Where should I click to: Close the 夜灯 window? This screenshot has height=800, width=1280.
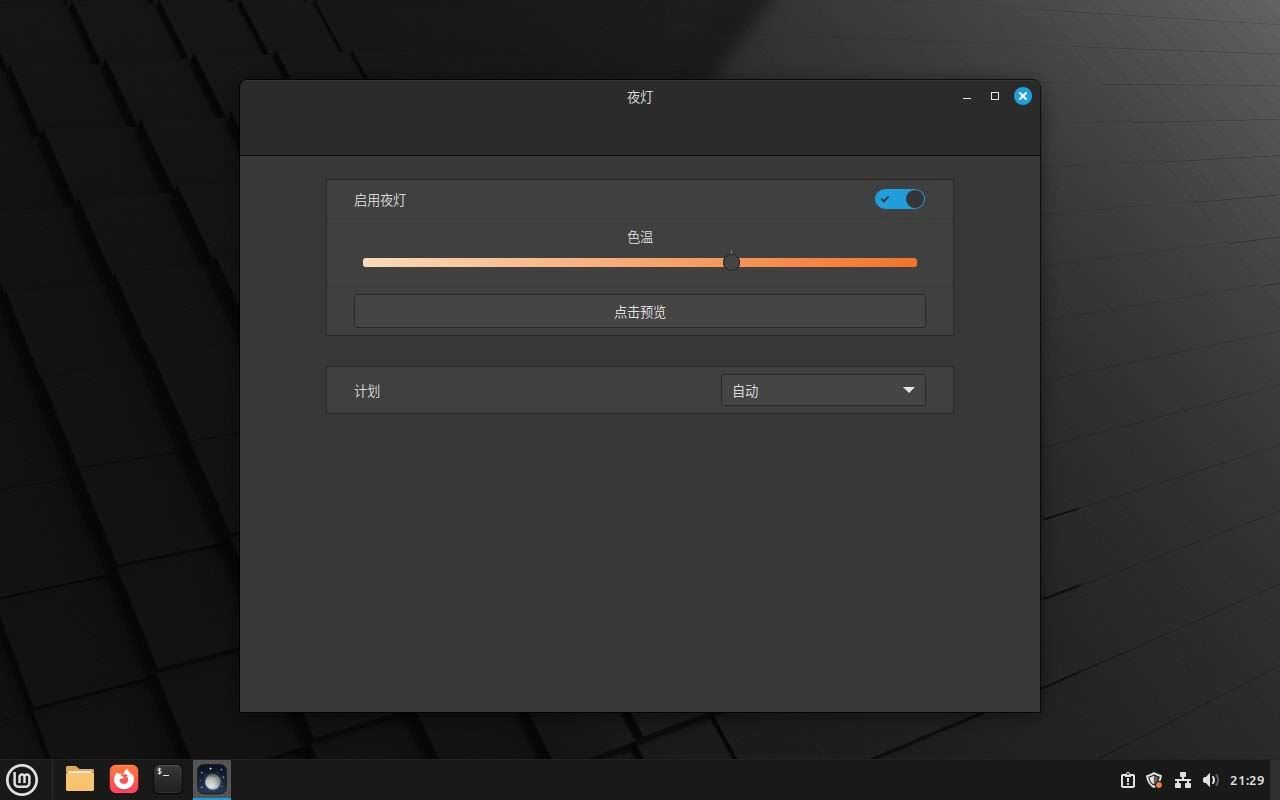pos(1022,96)
